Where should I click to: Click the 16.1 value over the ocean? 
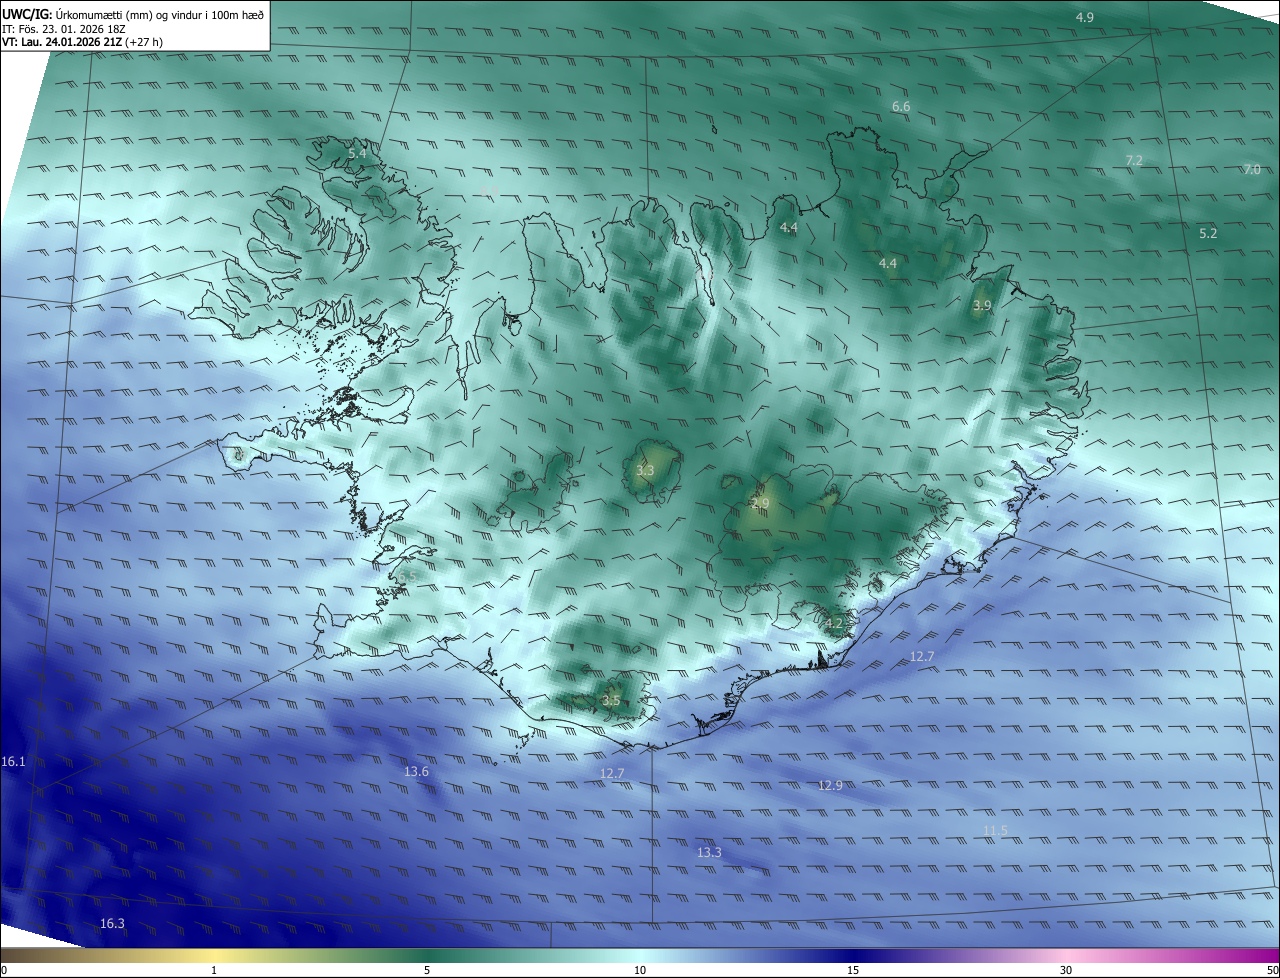(13, 761)
